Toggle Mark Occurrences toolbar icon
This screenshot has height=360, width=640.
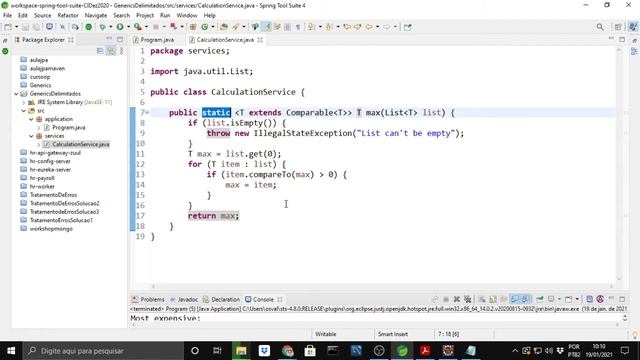coord(267,27)
